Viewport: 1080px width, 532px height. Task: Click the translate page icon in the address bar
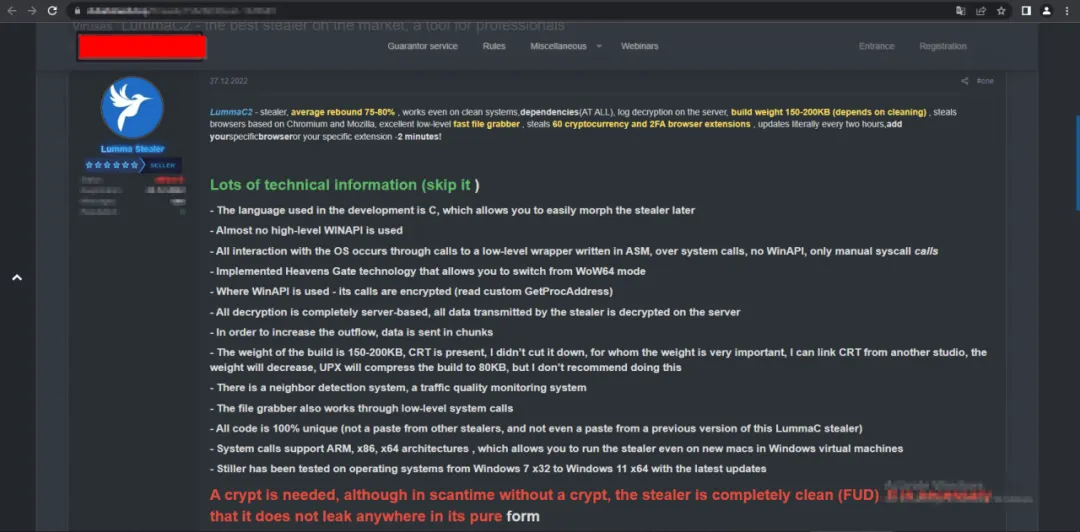[x=961, y=10]
